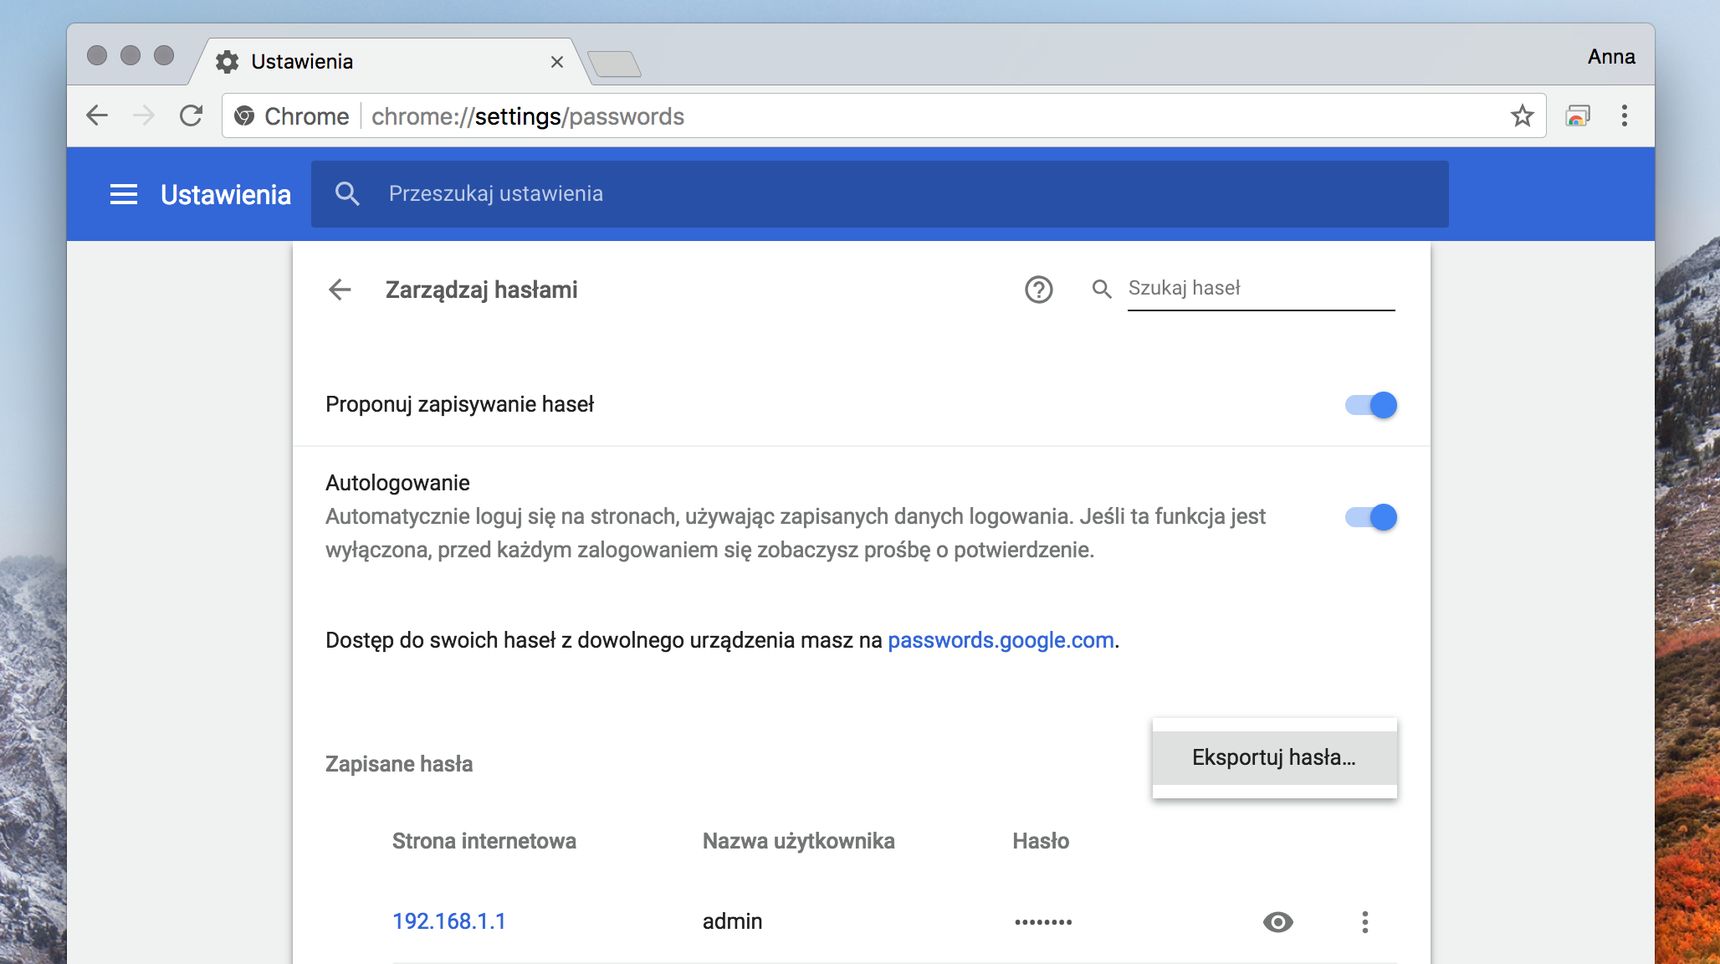This screenshot has width=1720, height=964.
Task: Open the 192.168.1.1 site link
Action: [449, 921]
